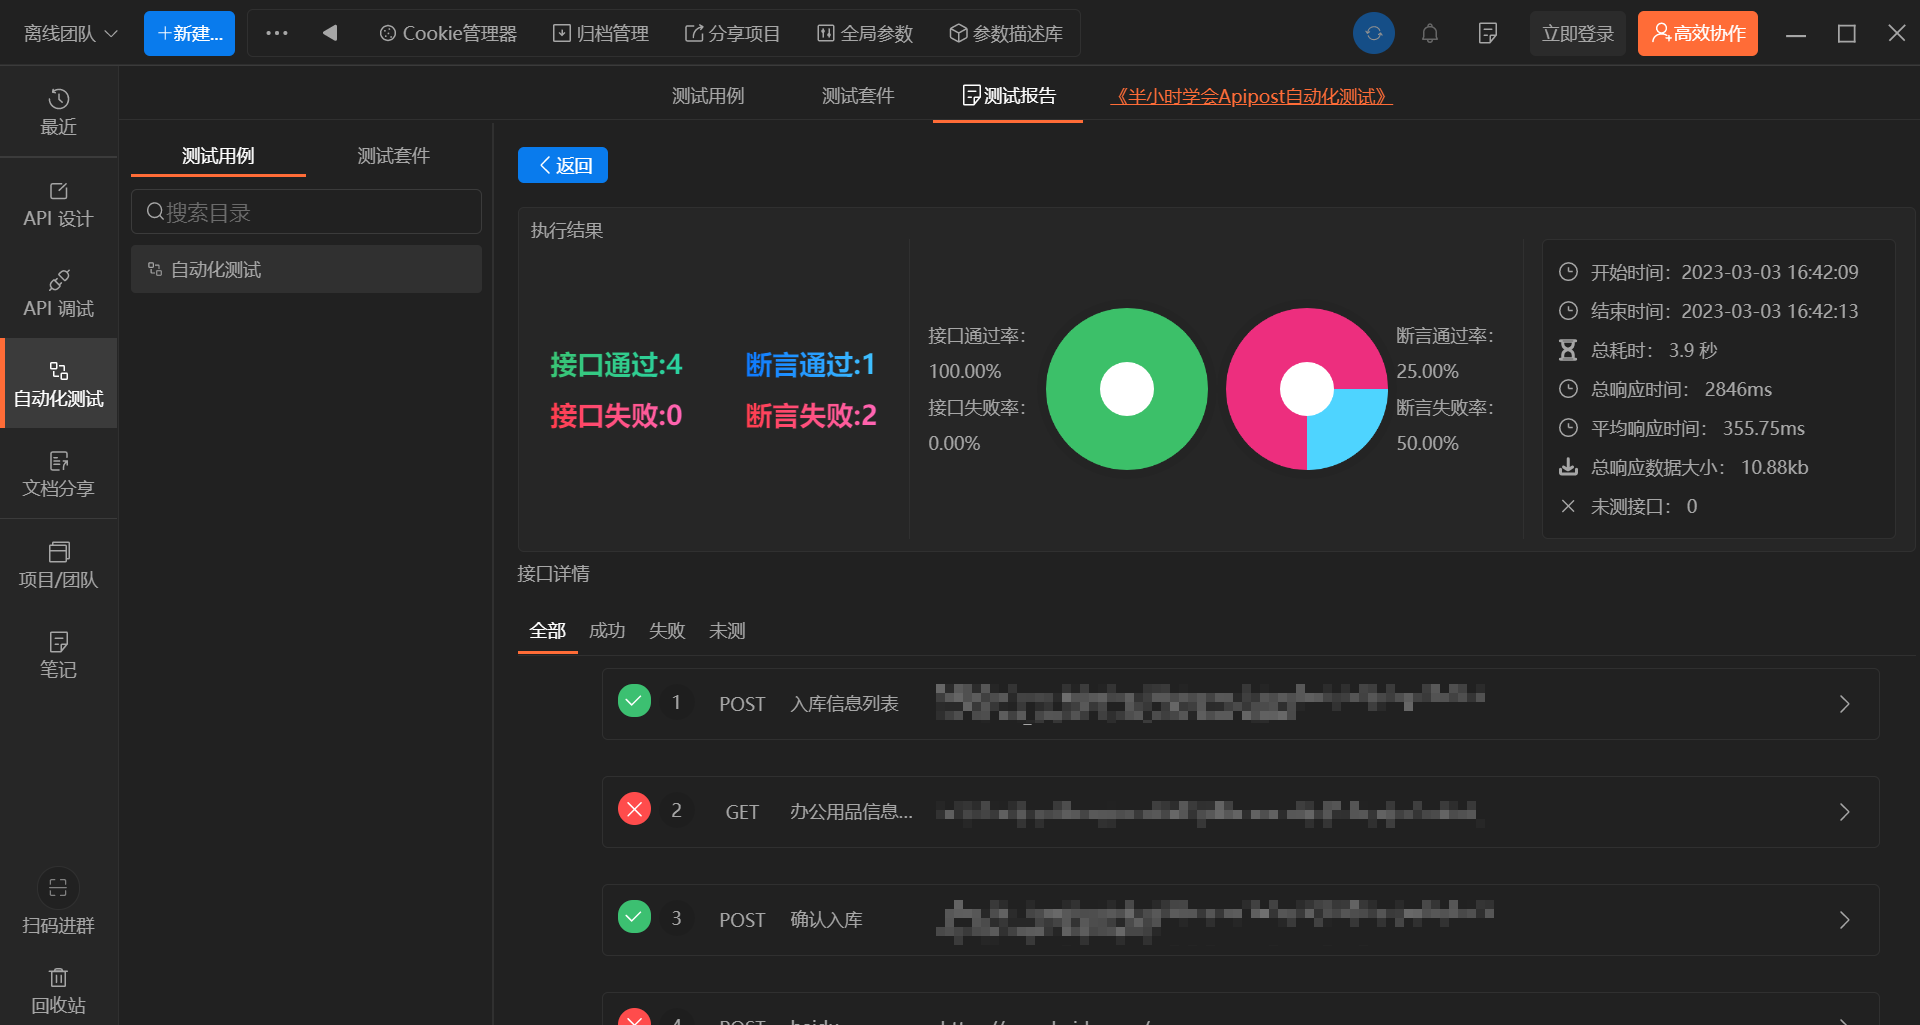Image resolution: width=1920 pixels, height=1025 pixels.
Task: Show 全部 interface results
Action: pos(547,631)
